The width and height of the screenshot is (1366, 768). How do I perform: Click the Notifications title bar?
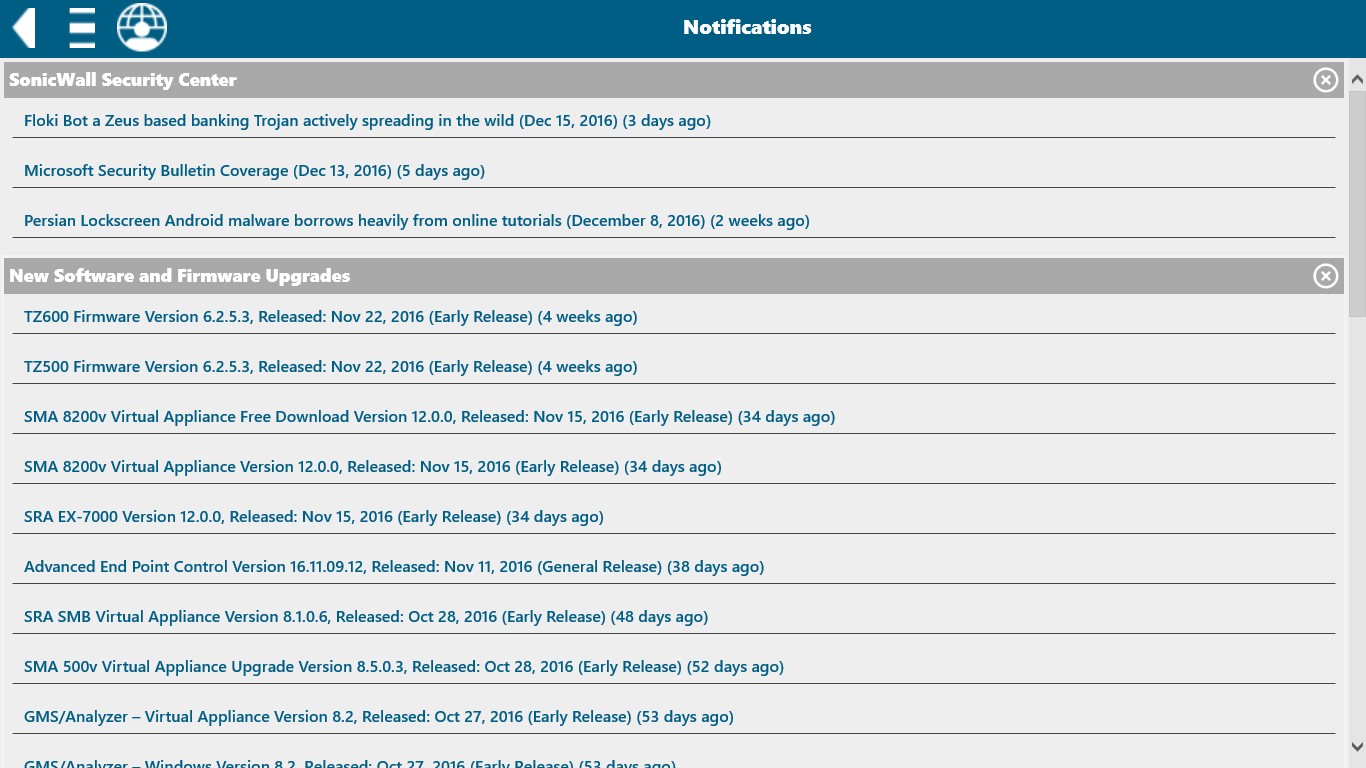point(746,27)
